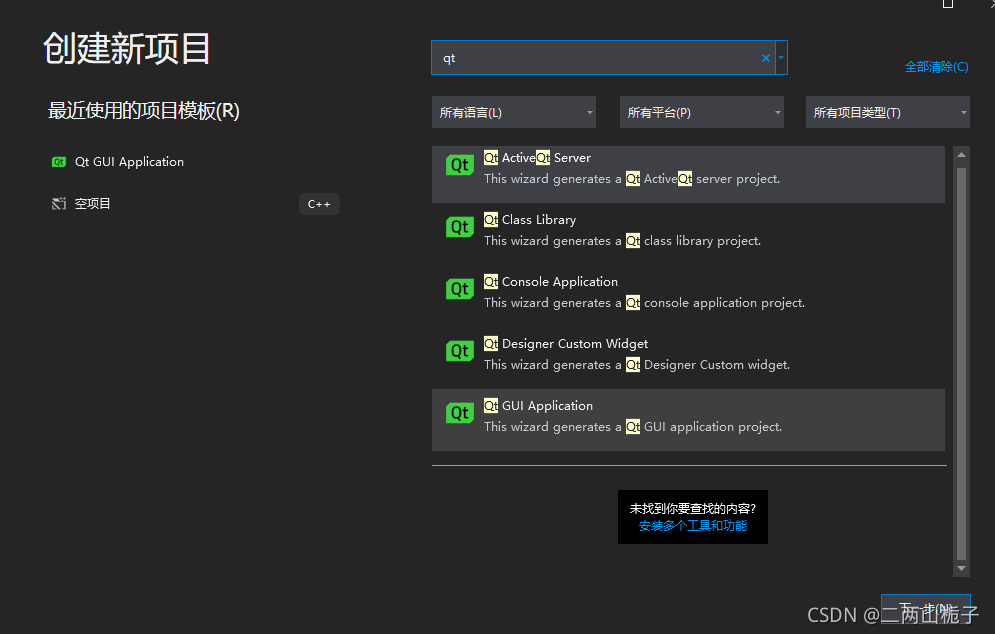Click the 最近使用的项目模板(R) heading

click(x=143, y=111)
